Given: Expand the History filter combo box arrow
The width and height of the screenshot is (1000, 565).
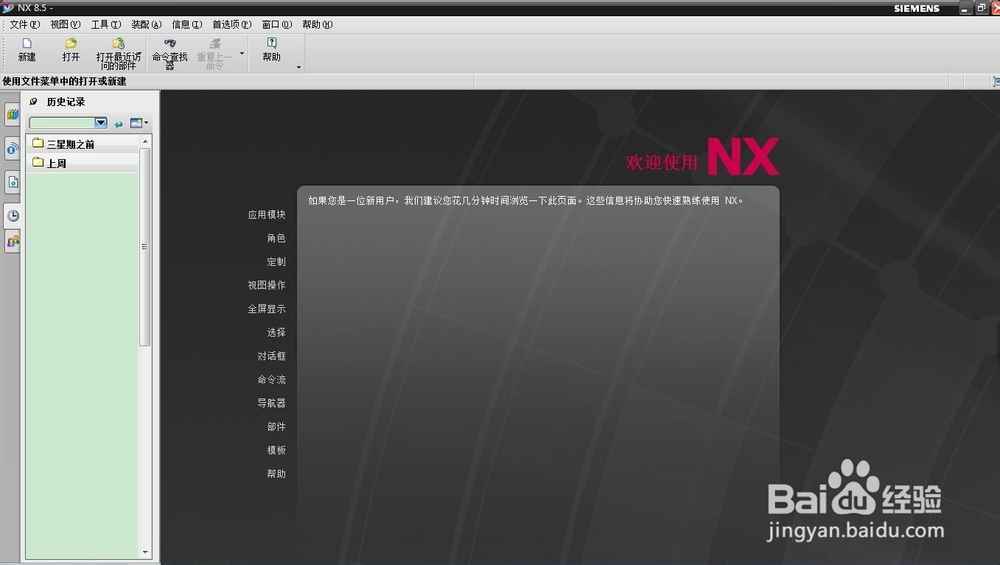Looking at the screenshot, I should pos(101,122).
